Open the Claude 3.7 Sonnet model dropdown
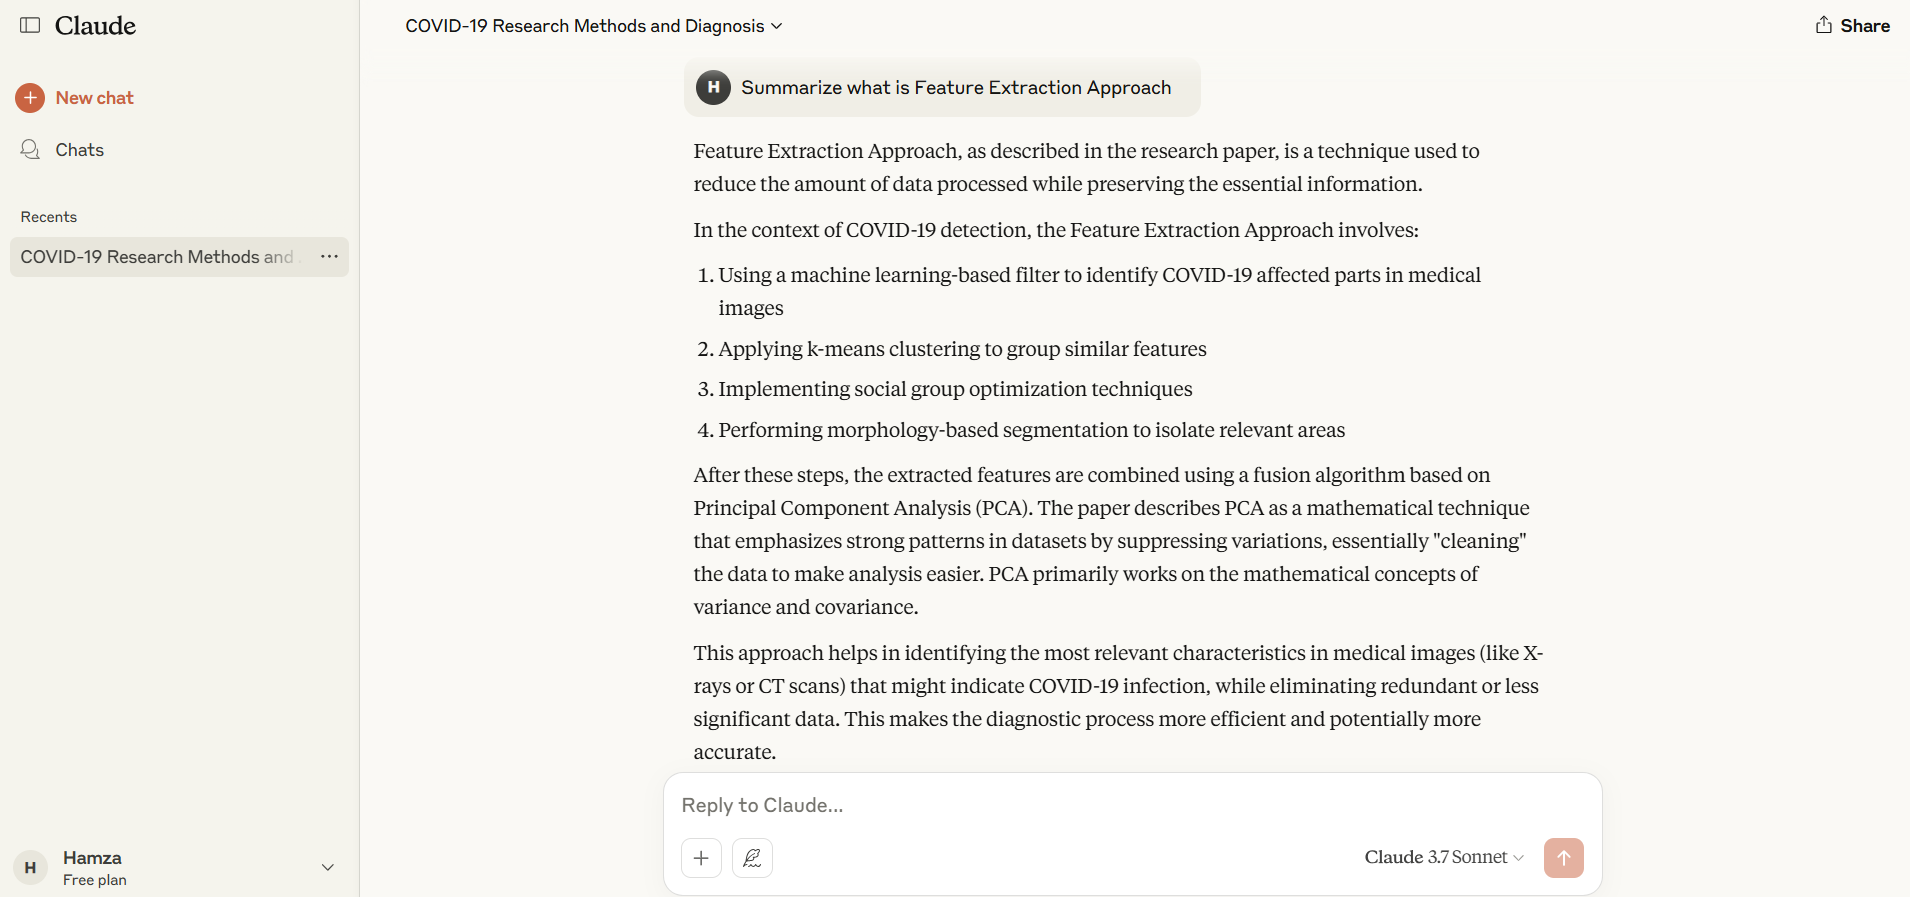 1442,857
